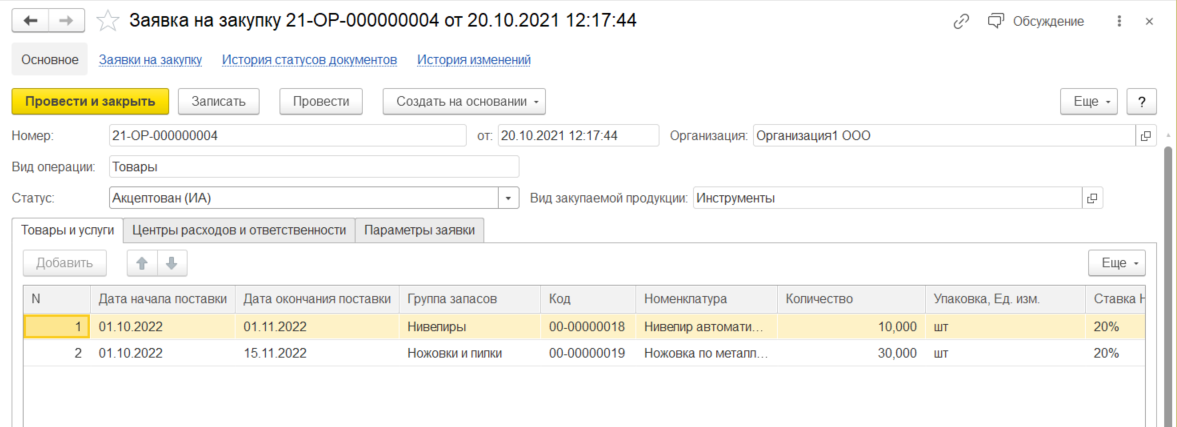The height and width of the screenshot is (427, 1177).
Task: Switch to Центры расходов и ответственности tab
Action: click(x=239, y=230)
